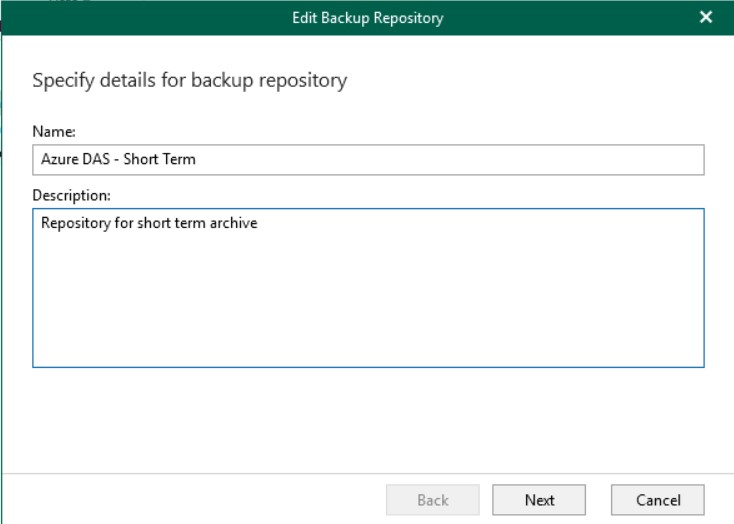Click the 'Specify details for backup repository' heading
The width and height of the screenshot is (734, 524).
190,80
